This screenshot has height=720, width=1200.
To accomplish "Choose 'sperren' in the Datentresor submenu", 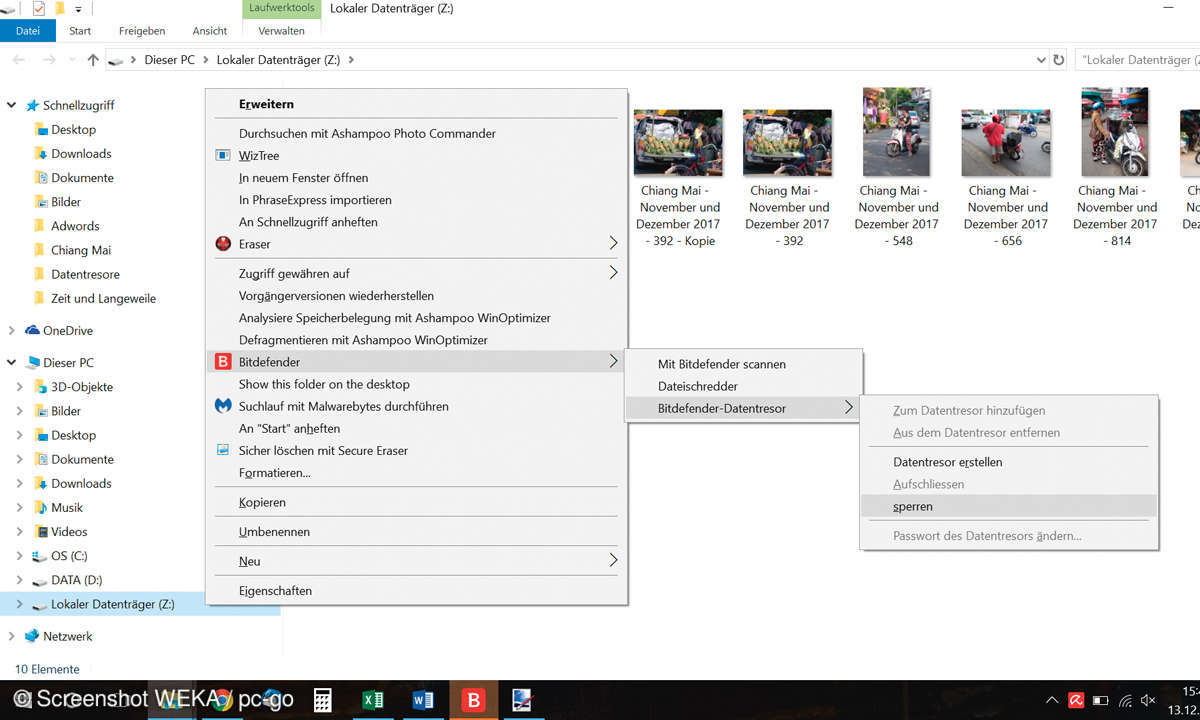I will (1009, 506).
